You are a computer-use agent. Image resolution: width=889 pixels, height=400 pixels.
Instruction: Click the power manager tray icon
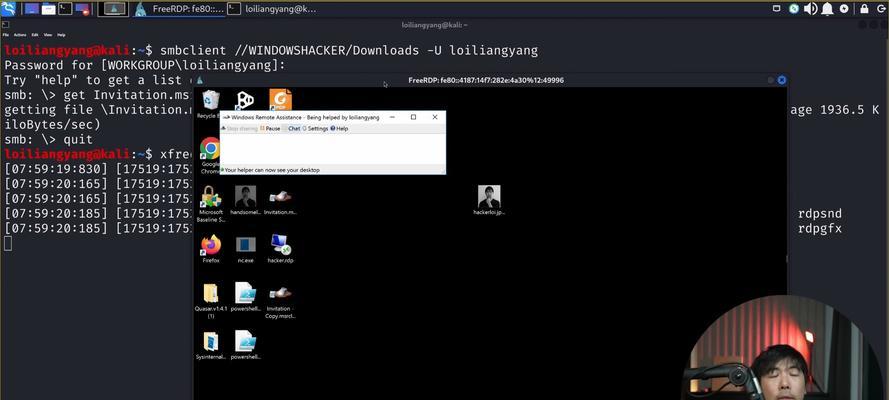coord(844,8)
